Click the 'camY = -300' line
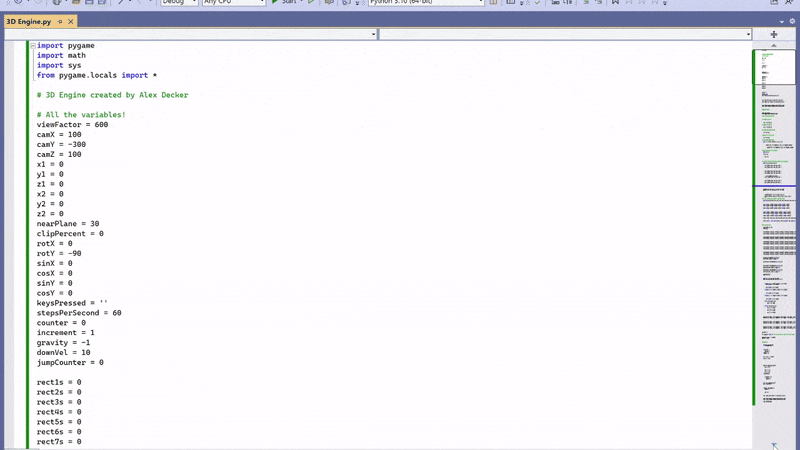 [61, 144]
